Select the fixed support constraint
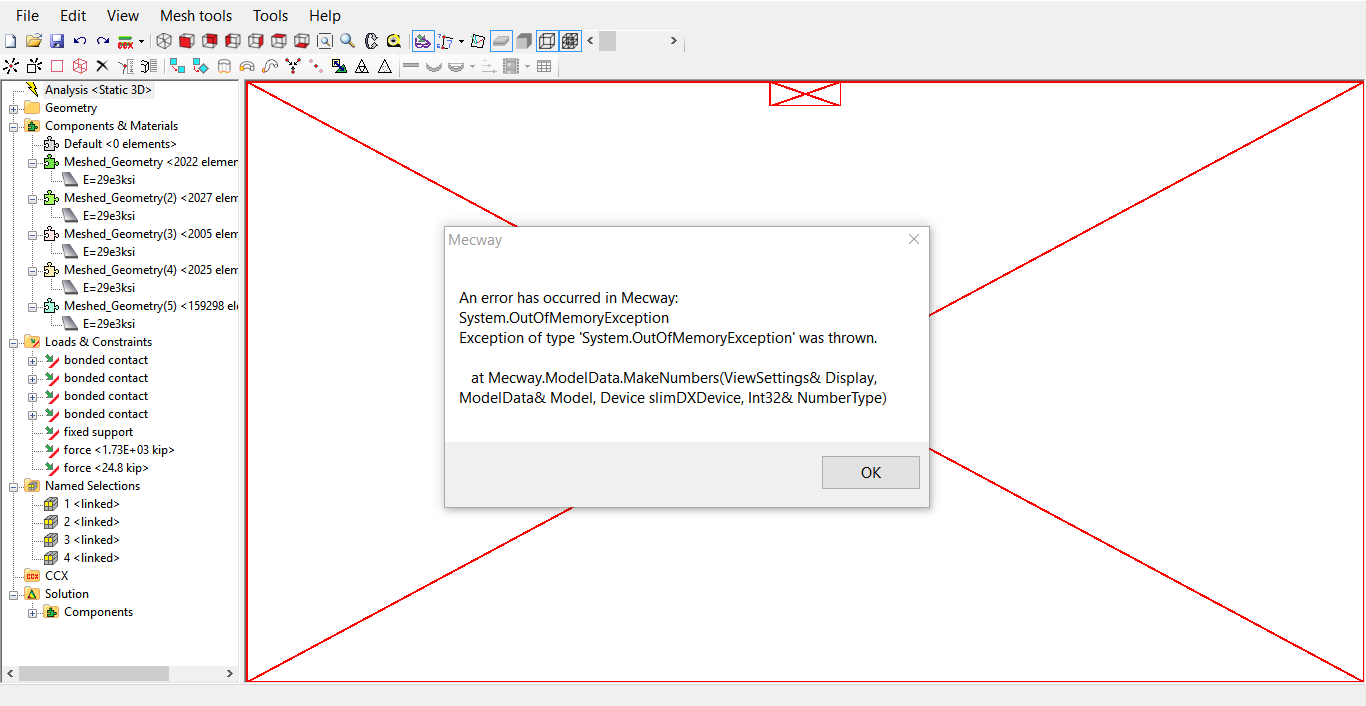1366x706 pixels. pos(98,432)
